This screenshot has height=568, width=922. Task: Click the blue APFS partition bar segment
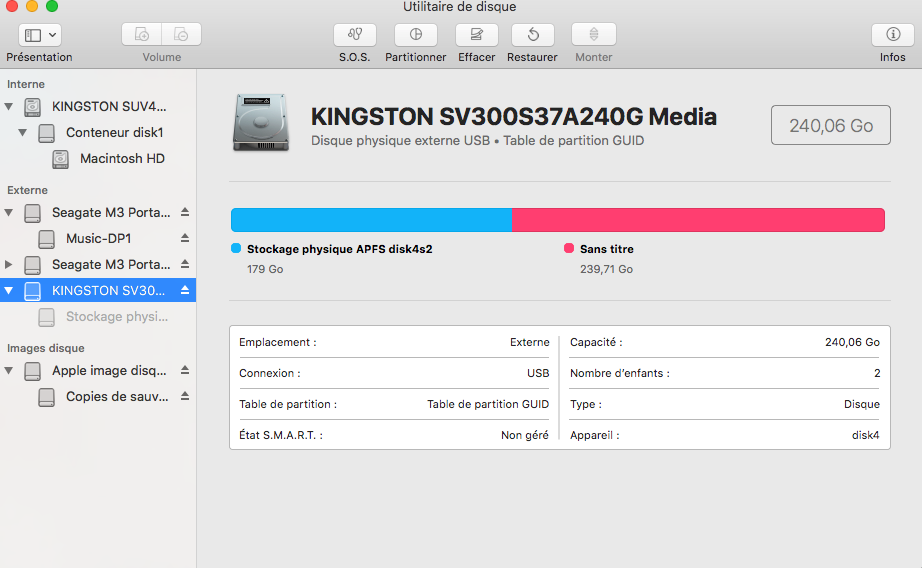point(372,220)
